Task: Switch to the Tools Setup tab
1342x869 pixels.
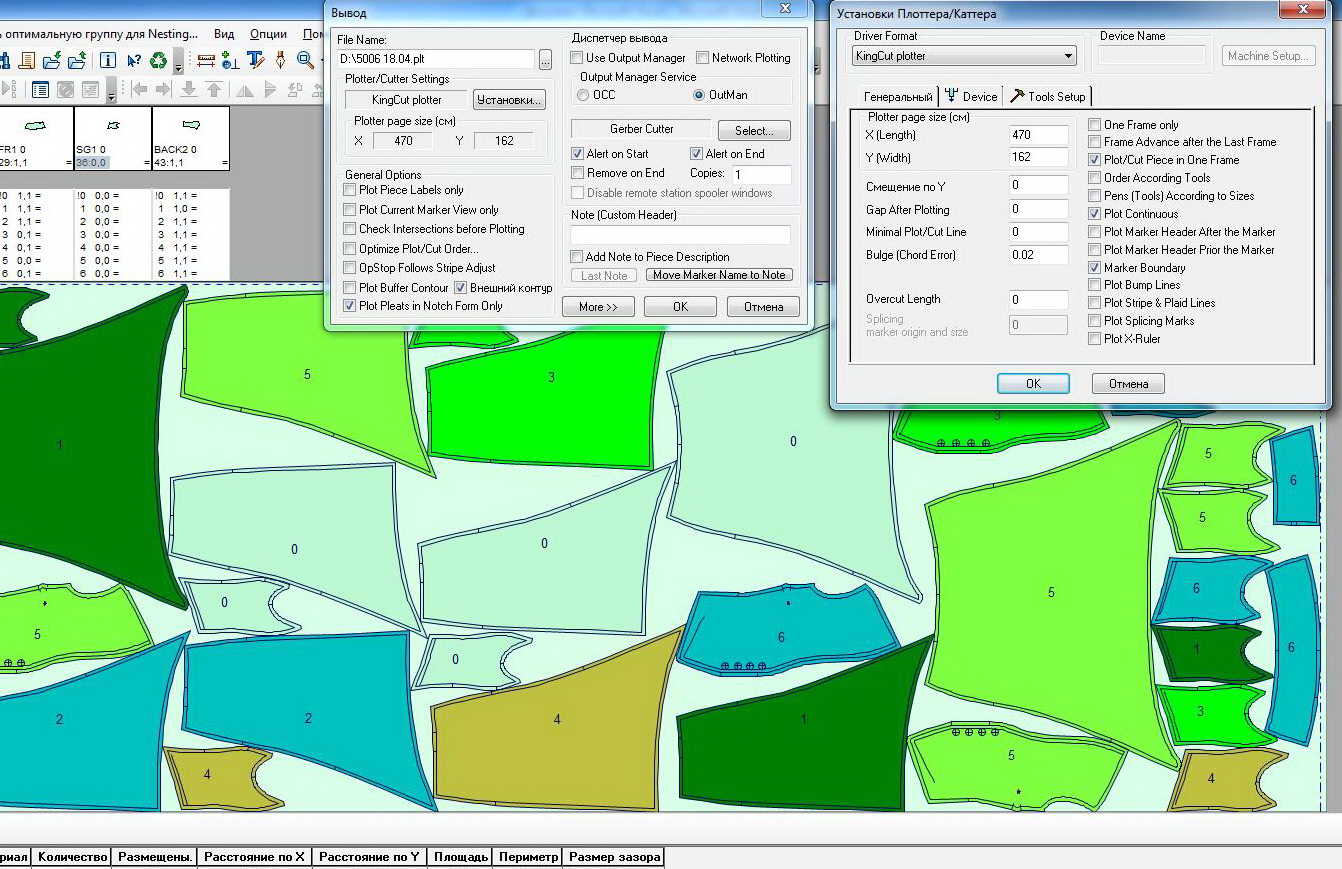Action: 1048,96
